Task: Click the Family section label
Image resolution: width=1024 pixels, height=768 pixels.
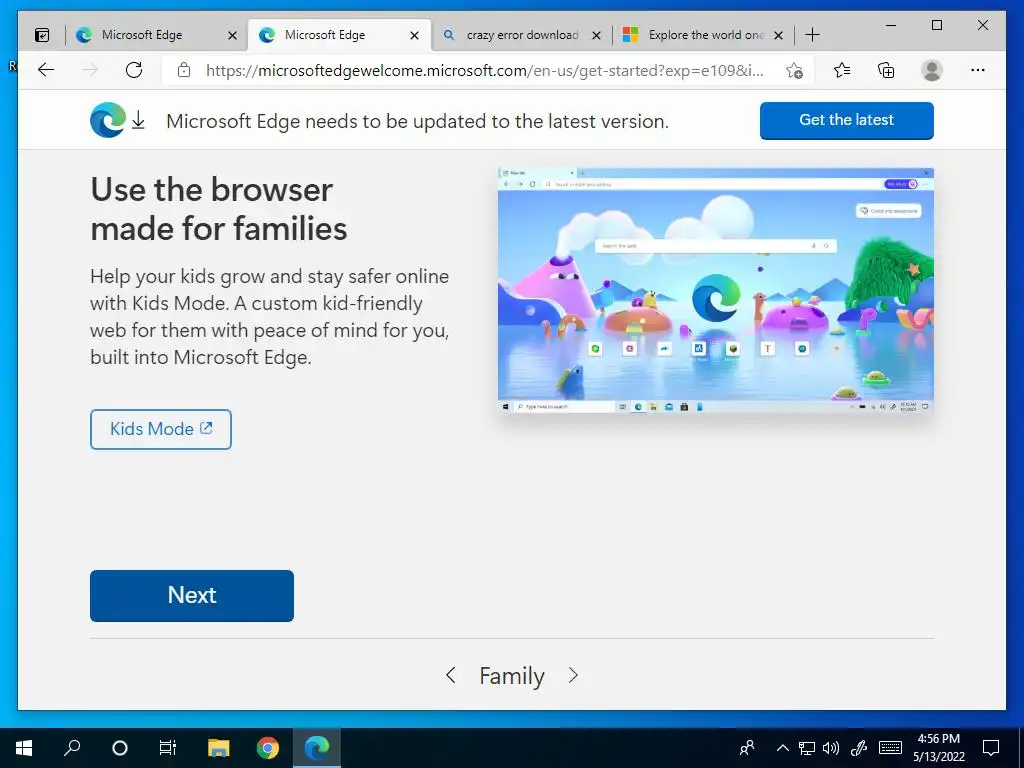Action: tap(511, 676)
